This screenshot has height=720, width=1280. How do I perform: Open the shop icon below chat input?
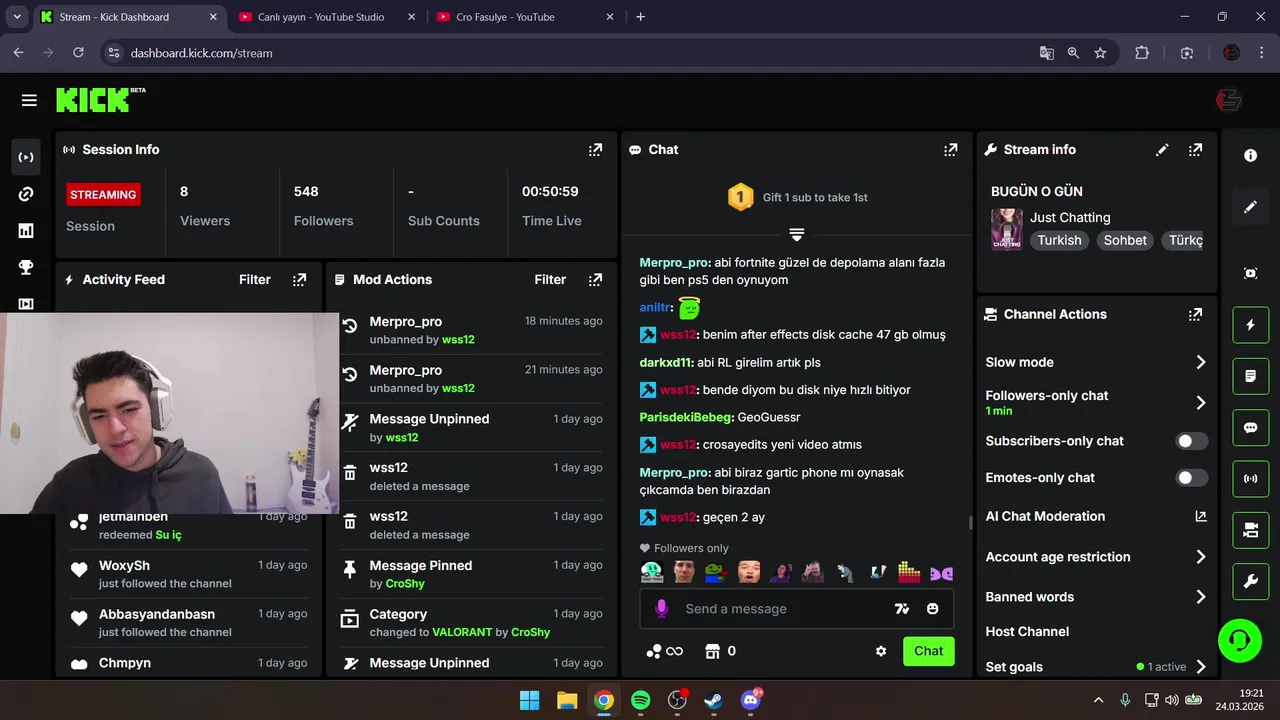[712, 651]
